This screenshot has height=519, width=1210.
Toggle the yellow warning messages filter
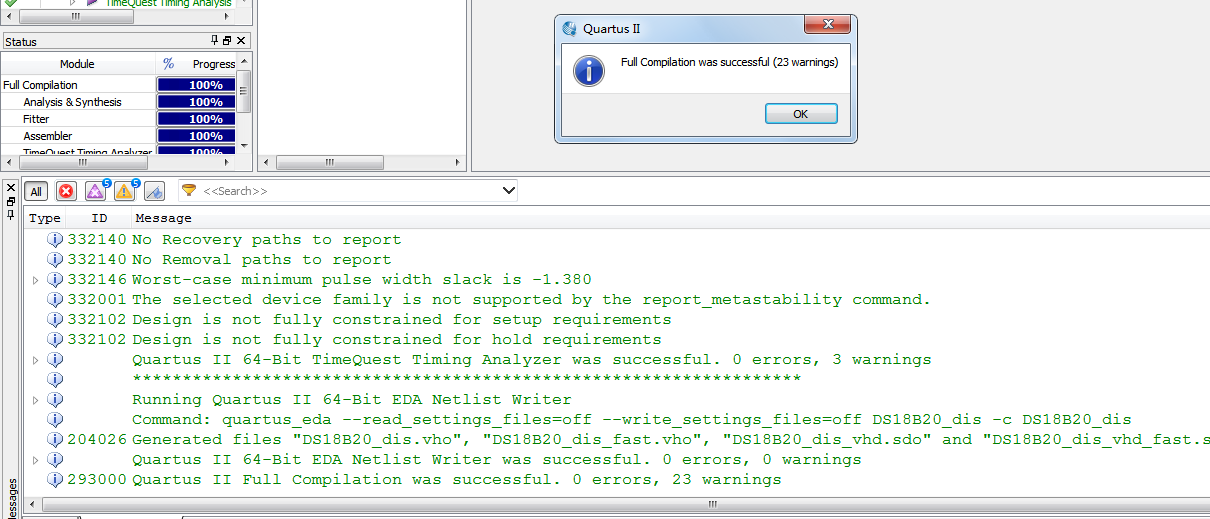tap(125, 191)
